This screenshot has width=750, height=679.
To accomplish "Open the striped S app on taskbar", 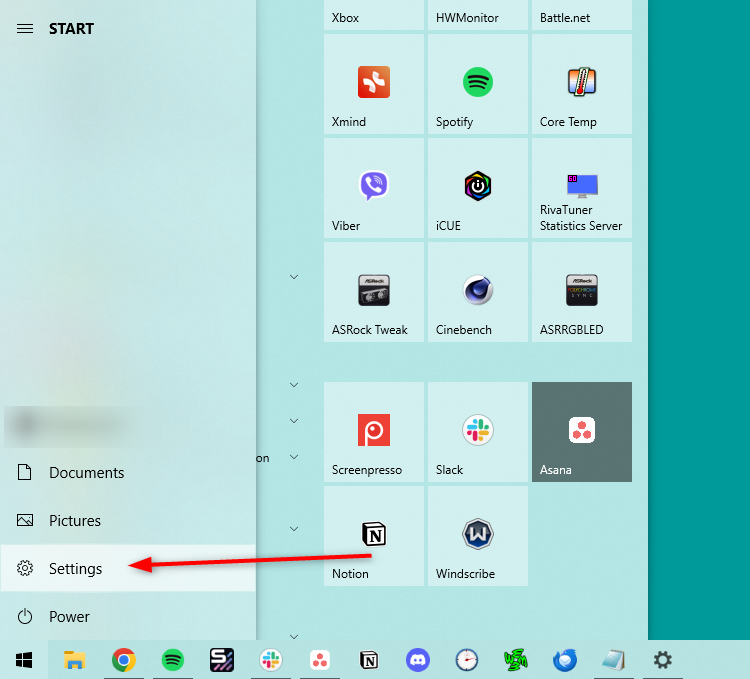I will click(222, 660).
